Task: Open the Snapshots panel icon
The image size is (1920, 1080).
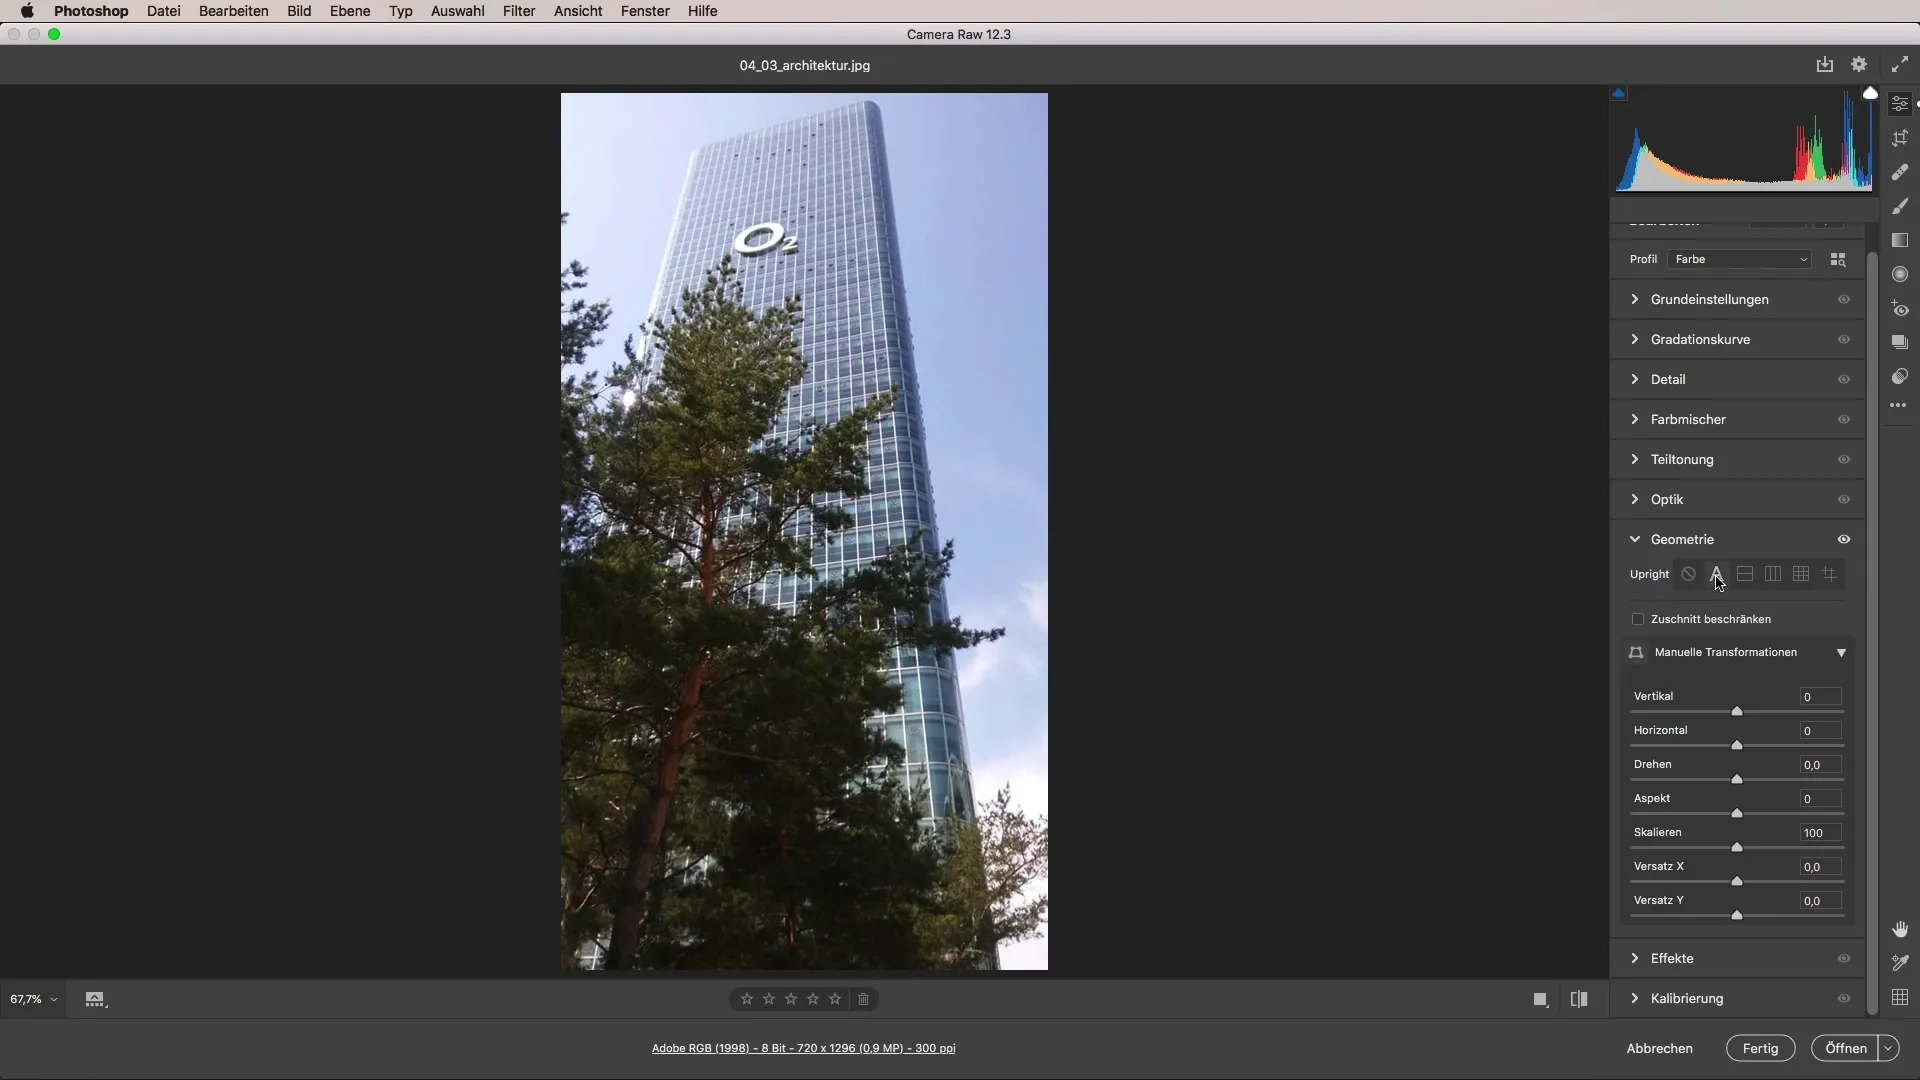Action: [1900, 342]
